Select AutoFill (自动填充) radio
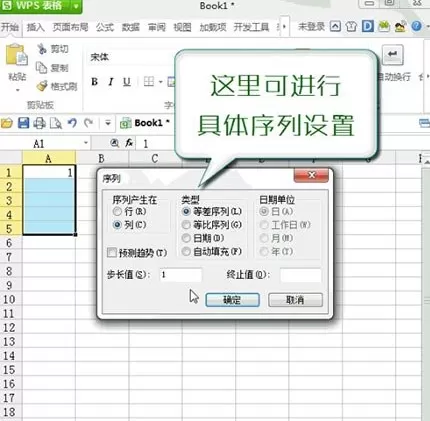The width and height of the screenshot is (430, 421). tap(186, 251)
